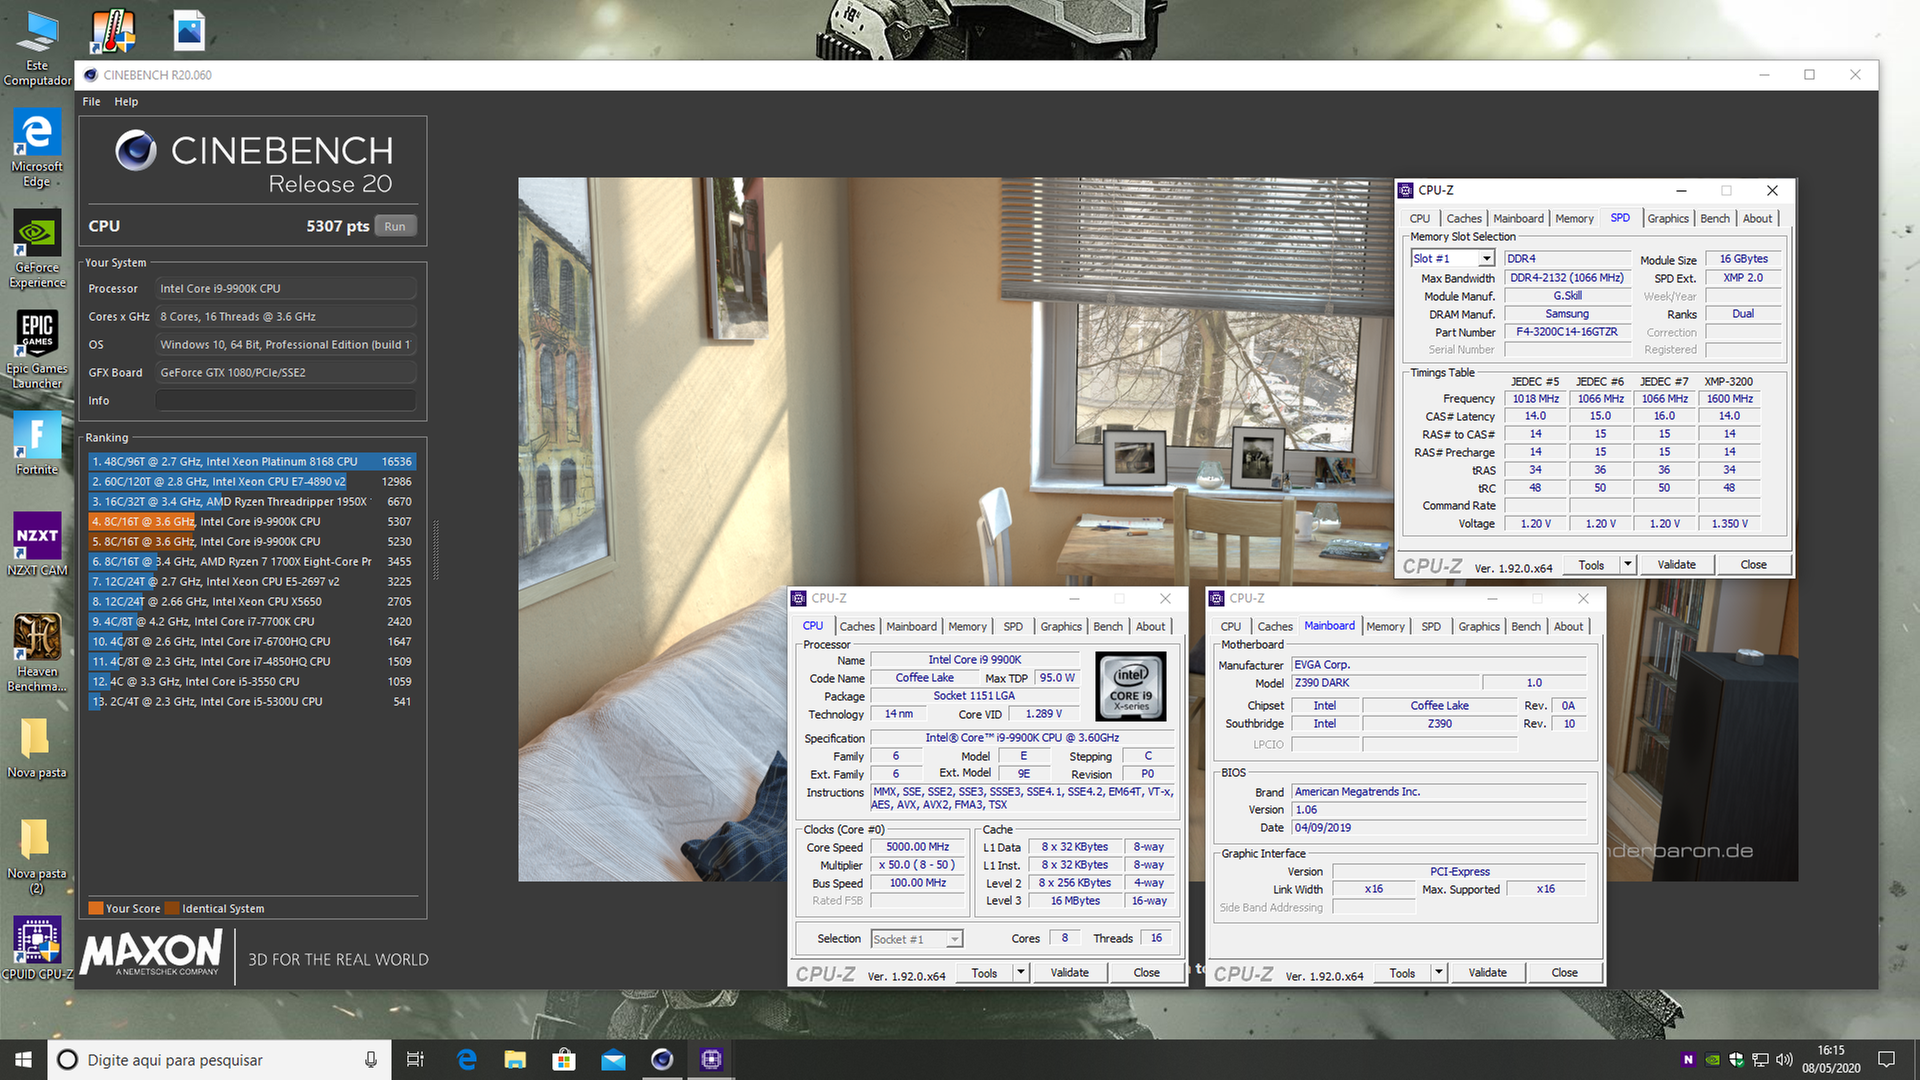
Task: Click Validate in CPU tab window
Action: click(1069, 972)
